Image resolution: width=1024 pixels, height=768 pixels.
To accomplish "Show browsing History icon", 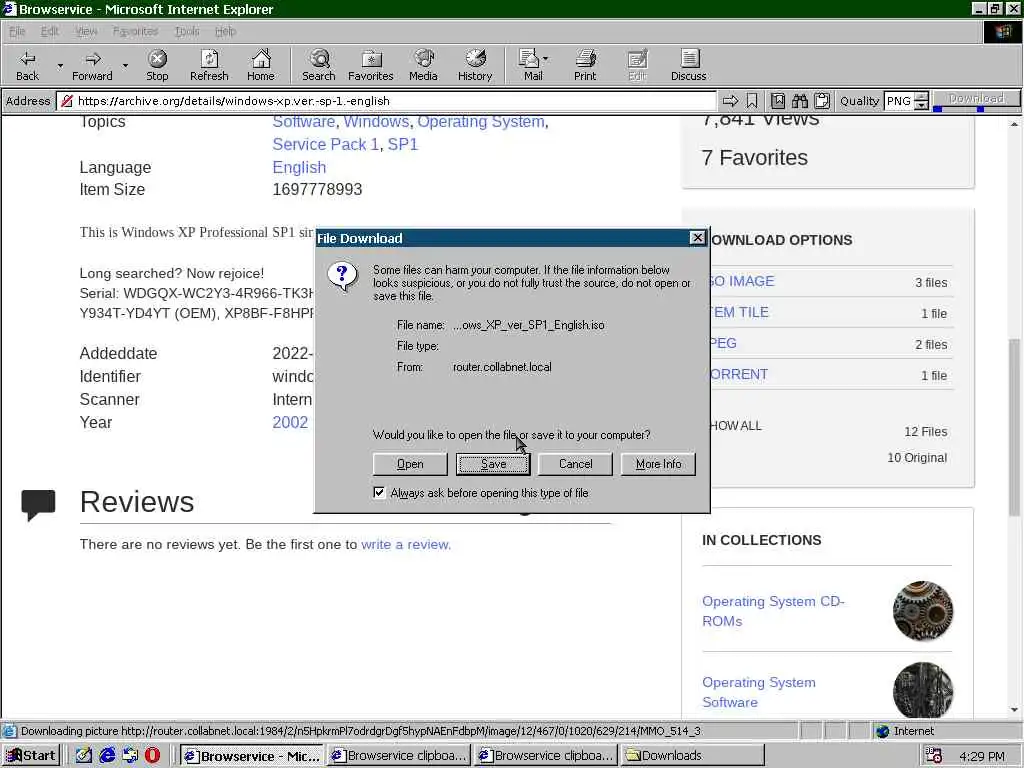I will pos(475,65).
